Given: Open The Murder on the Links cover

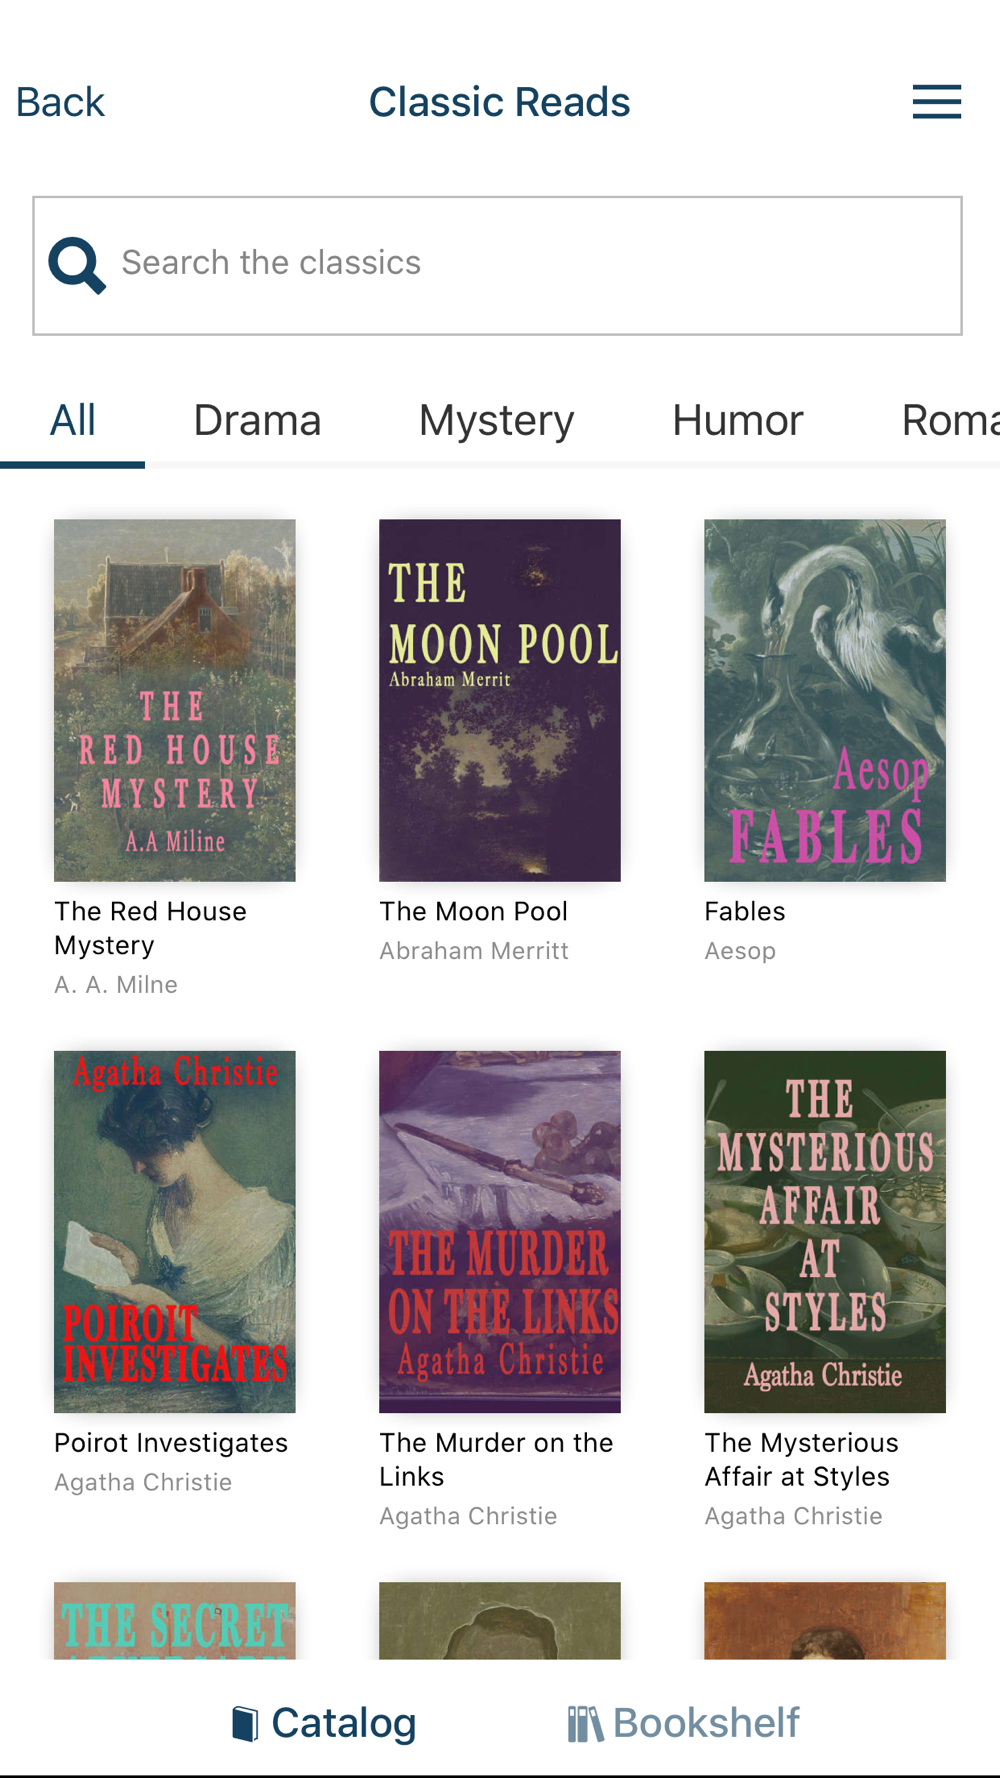Looking at the screenshot, I should 500,1232.
